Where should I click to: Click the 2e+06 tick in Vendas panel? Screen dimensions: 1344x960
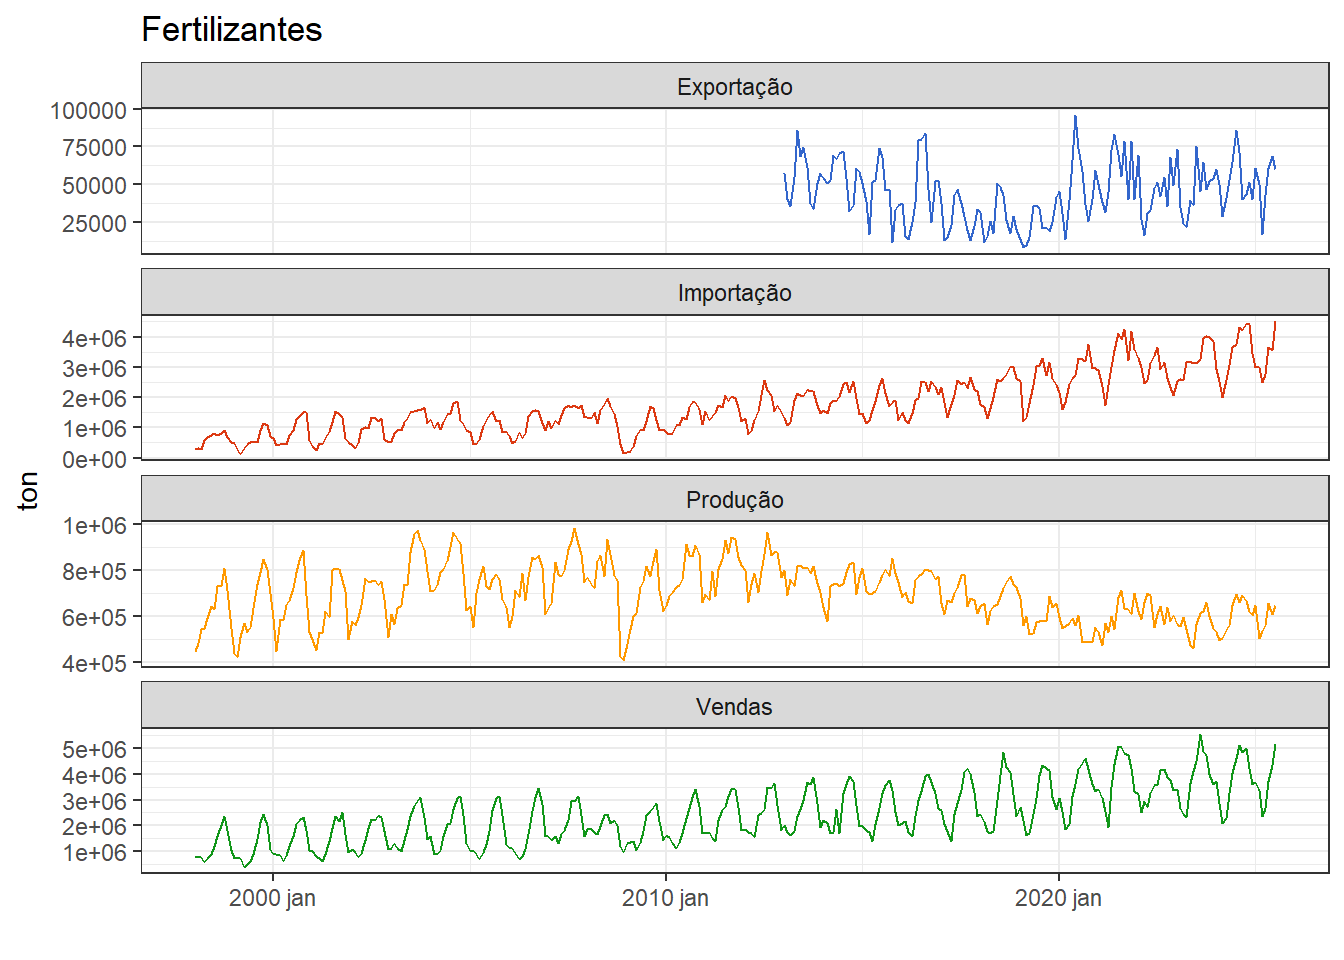coord(94,827)
